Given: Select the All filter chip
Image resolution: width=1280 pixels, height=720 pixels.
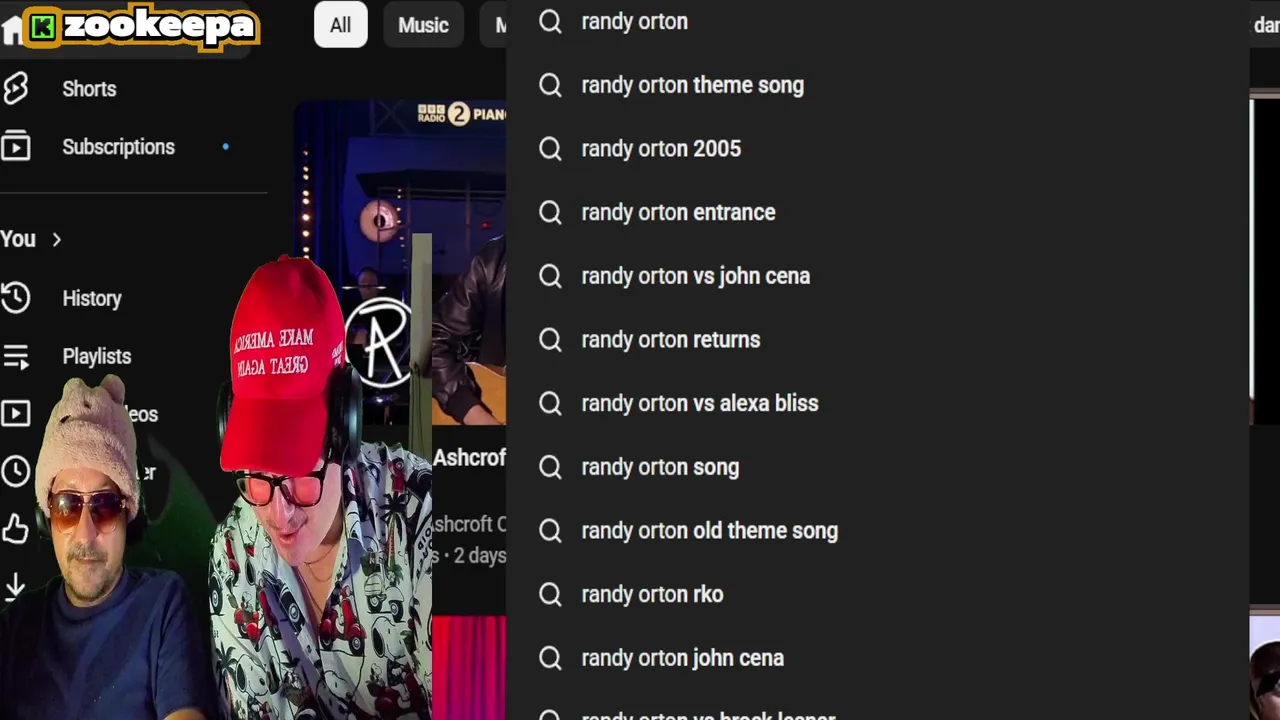Looking at the screenshot, I should pos(340,25).
